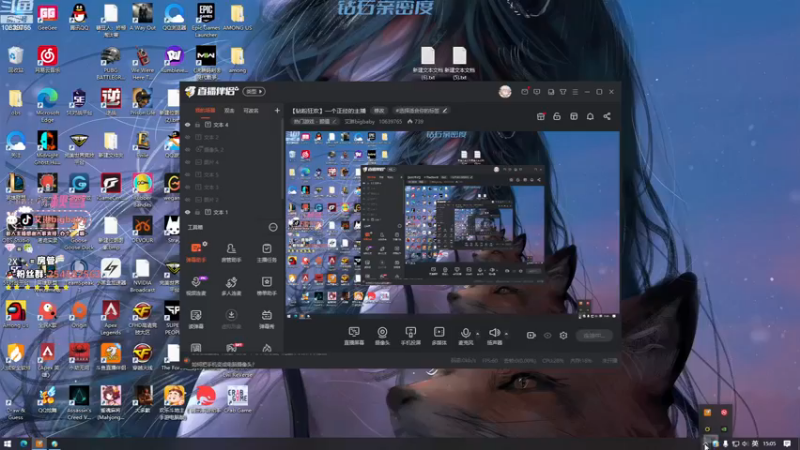
Task: Open the Microsoft Edge desktop shortcut
Action: point(47,106)
